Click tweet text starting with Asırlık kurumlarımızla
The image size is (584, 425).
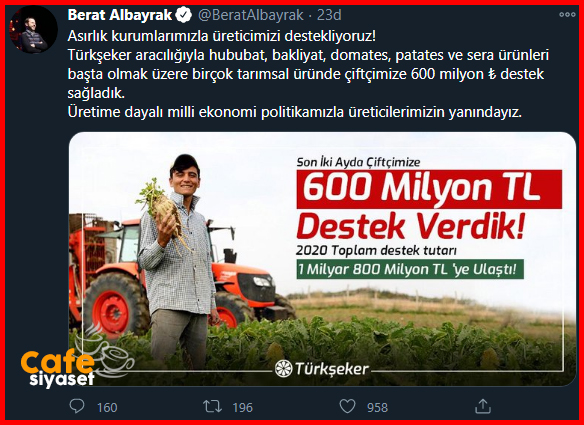click(222, 37)
